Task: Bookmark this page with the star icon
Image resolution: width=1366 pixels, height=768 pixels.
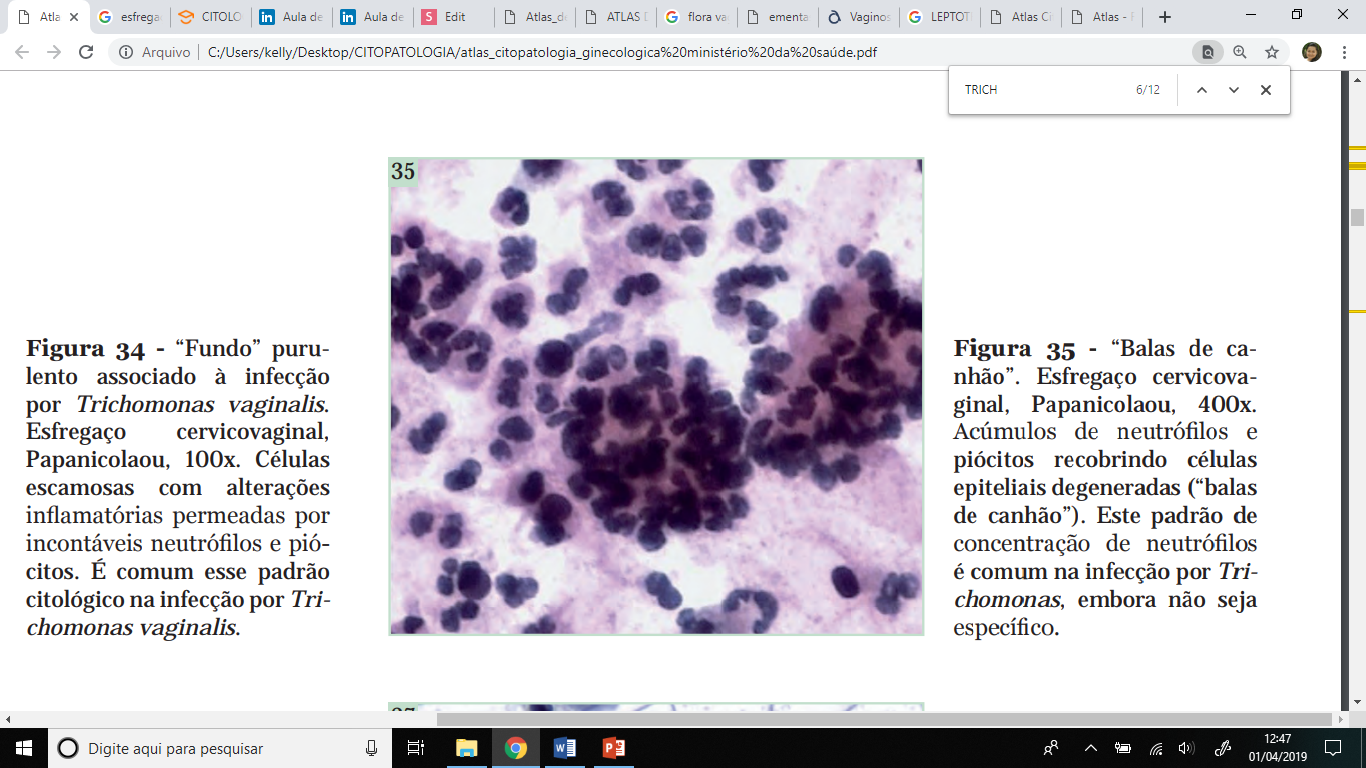Action: [x=1272, y=52]
